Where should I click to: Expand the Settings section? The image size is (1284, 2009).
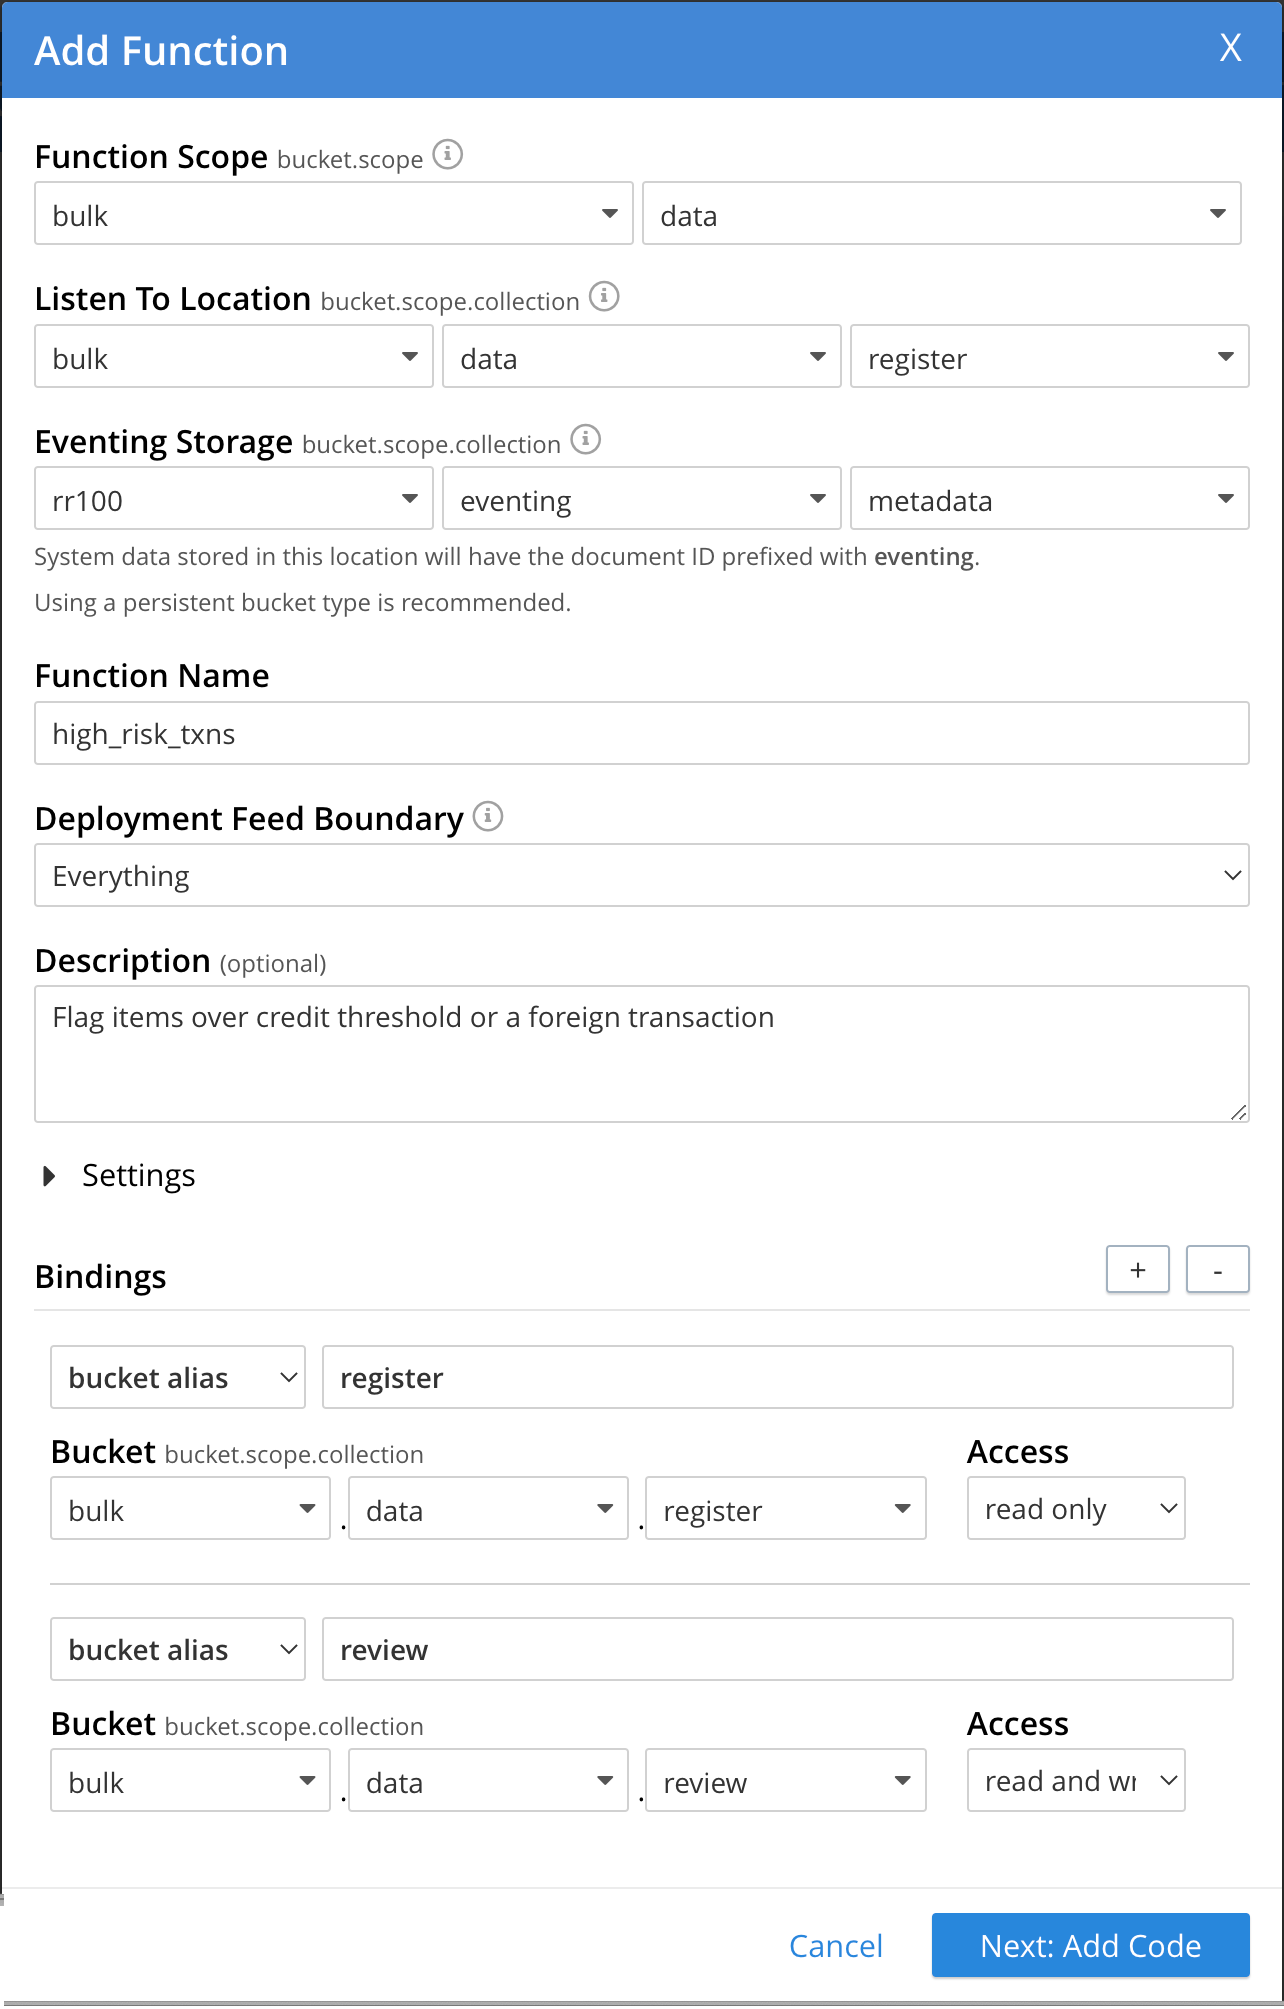click(50, 1176)
